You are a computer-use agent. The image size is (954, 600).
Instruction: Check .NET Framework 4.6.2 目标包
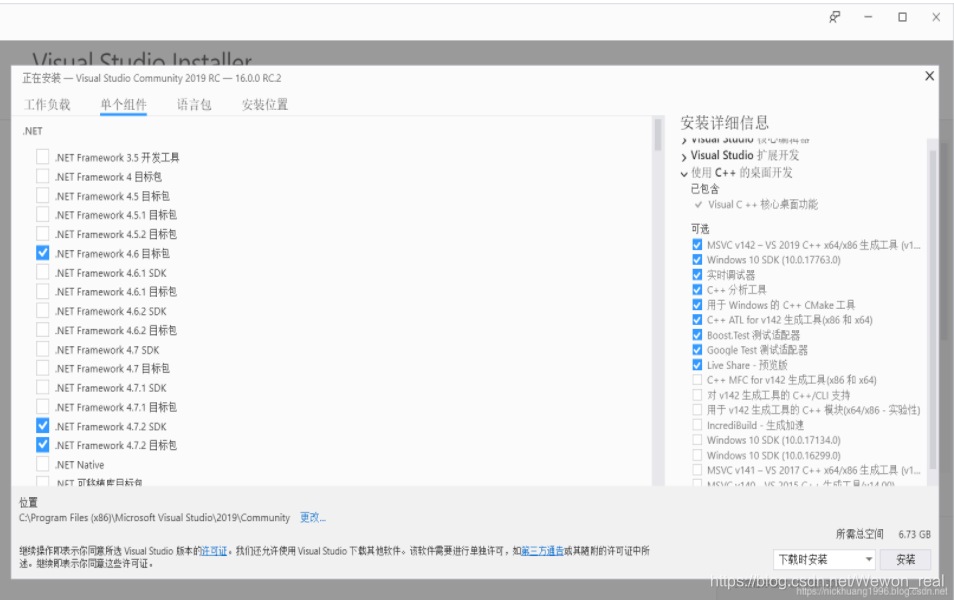point(43,330)
